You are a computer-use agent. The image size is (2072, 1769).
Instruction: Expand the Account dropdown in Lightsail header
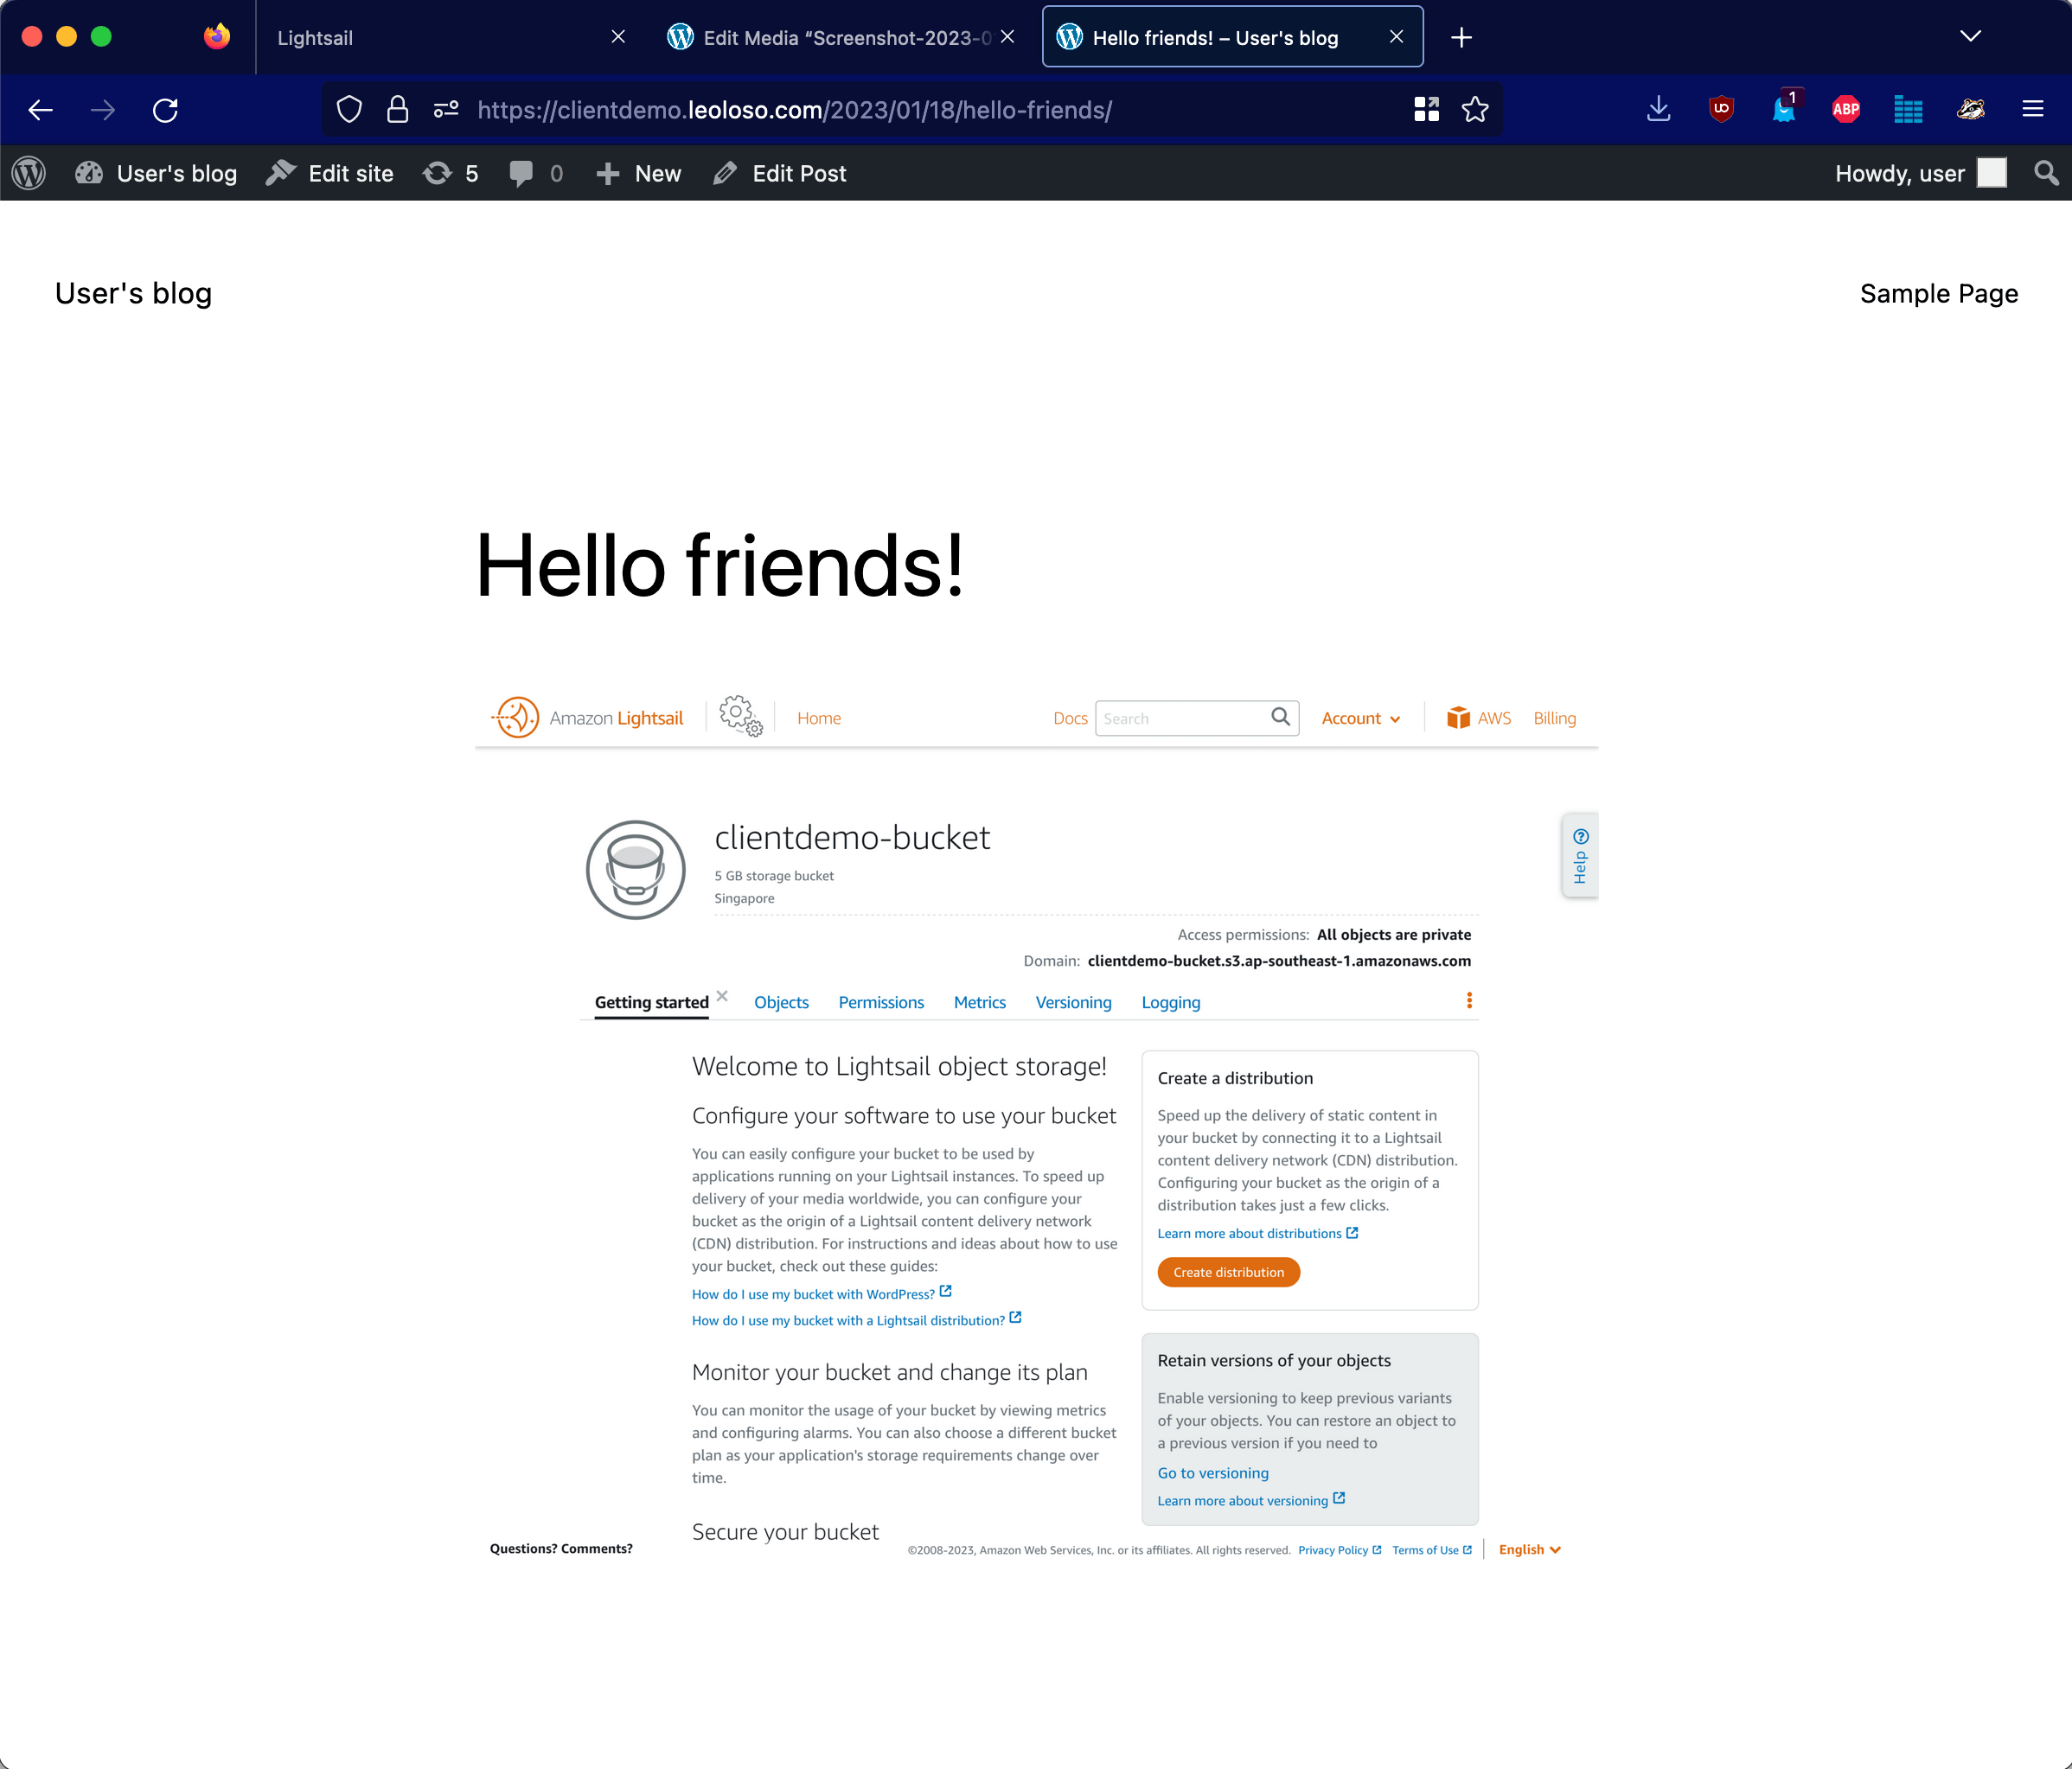1361,718
